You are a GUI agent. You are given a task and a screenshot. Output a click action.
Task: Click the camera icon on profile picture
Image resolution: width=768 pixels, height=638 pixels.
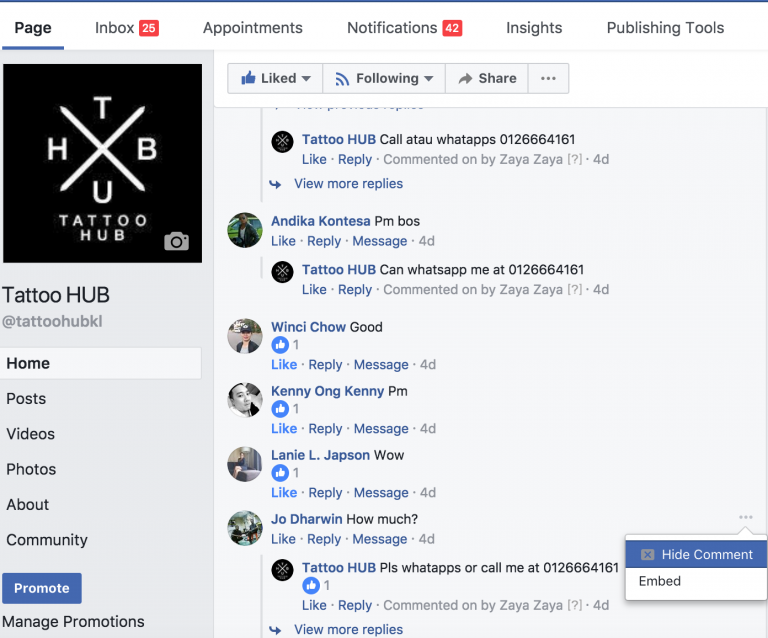176,241
